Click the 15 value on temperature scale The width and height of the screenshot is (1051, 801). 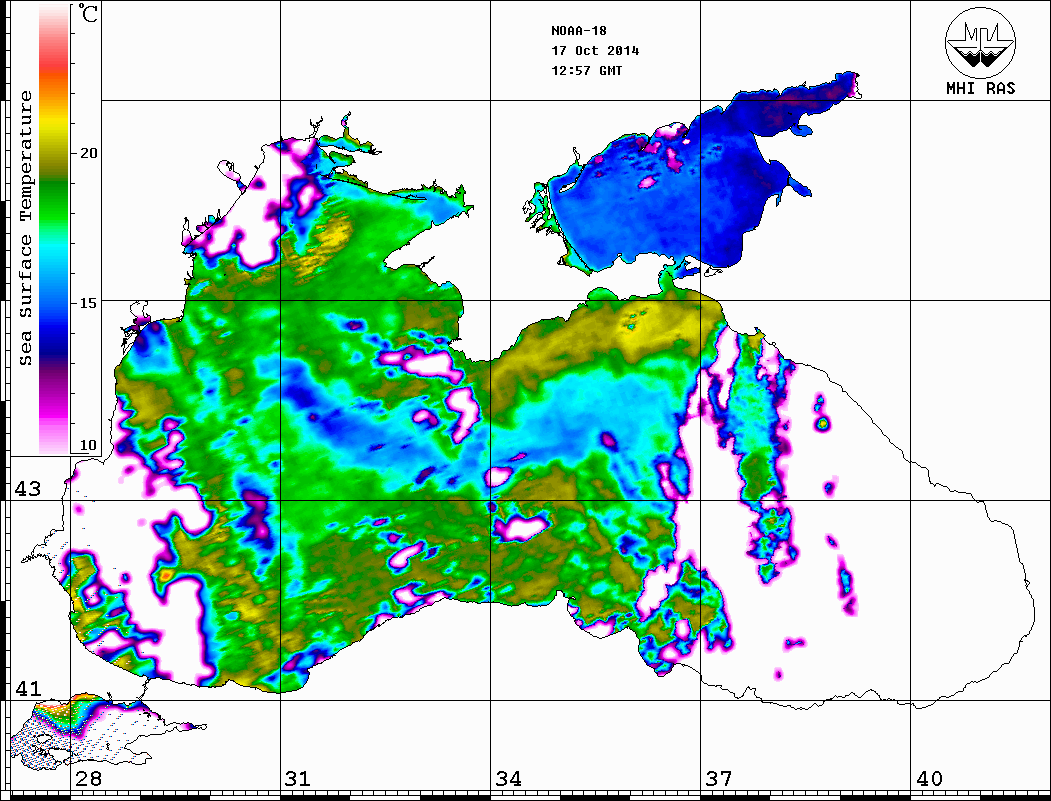(88, 303)
